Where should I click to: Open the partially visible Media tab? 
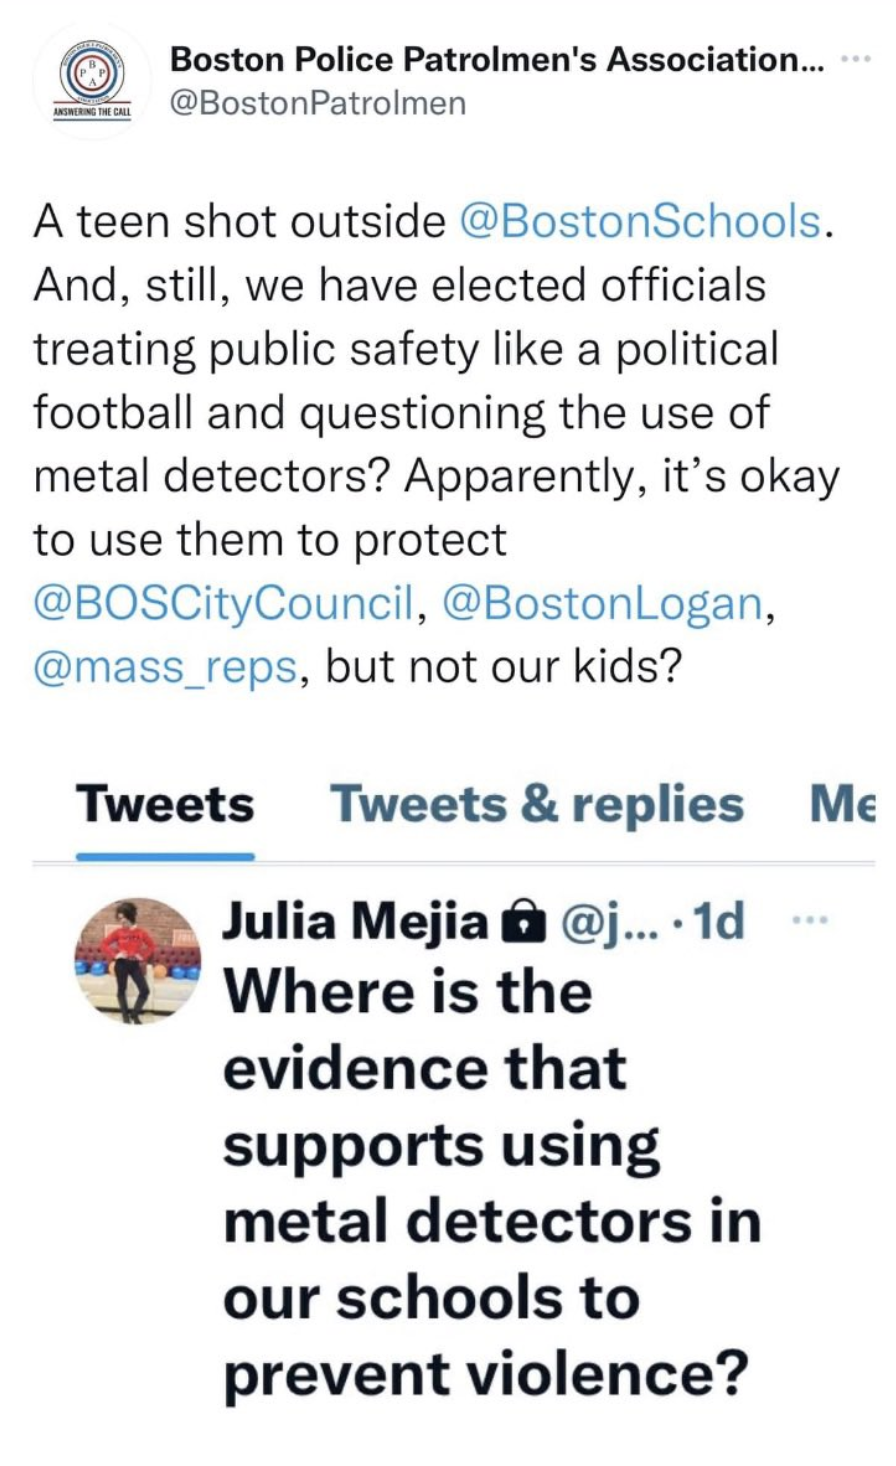pos(843,804)
